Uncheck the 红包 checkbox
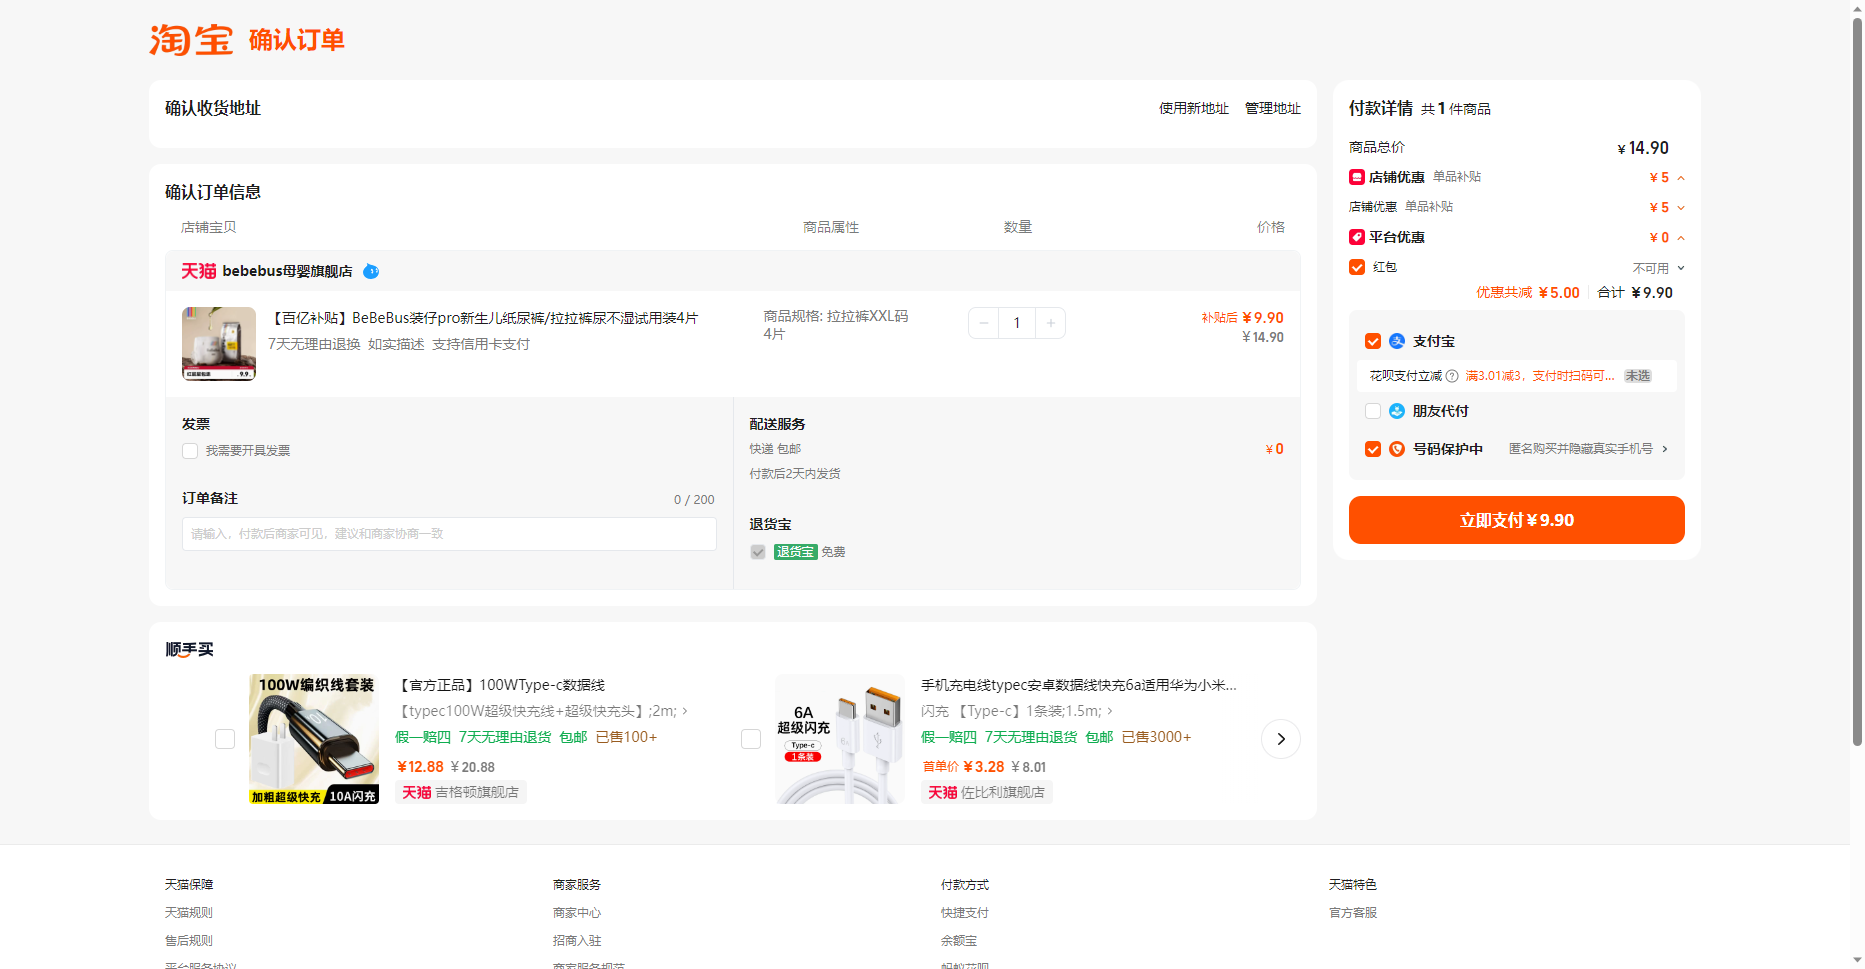Screen dimensions: 1865x969 point(1357,267)
